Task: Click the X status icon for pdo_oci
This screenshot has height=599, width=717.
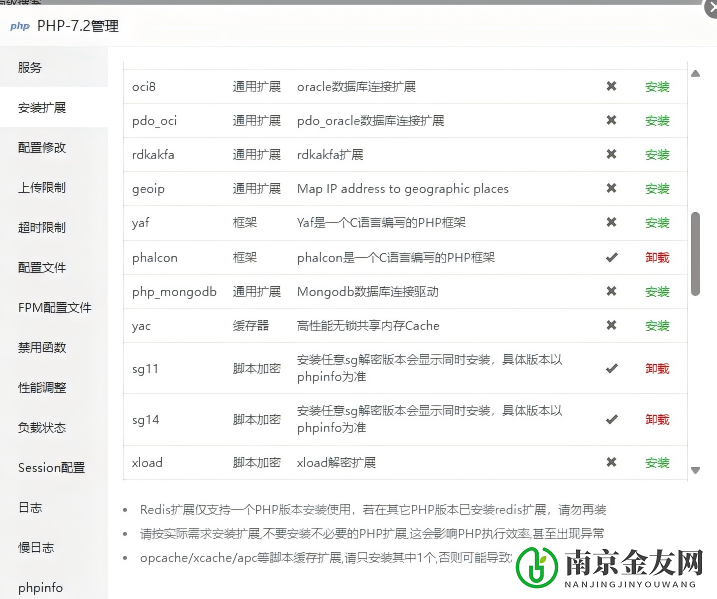Action: click(x=611, y=120)
